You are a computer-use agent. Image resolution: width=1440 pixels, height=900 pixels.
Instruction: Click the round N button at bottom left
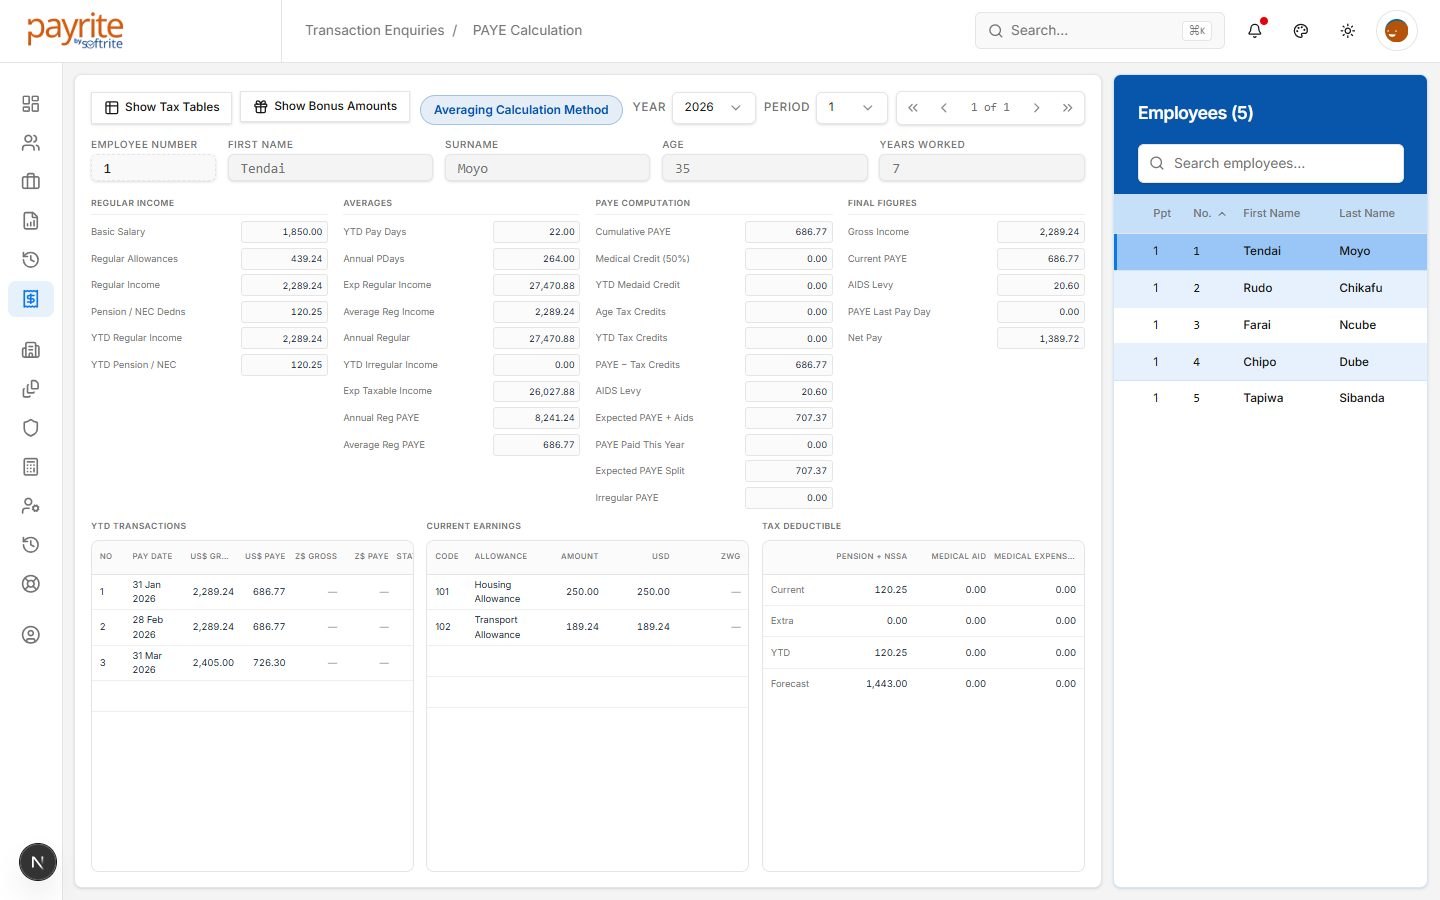tap(38, 862)
